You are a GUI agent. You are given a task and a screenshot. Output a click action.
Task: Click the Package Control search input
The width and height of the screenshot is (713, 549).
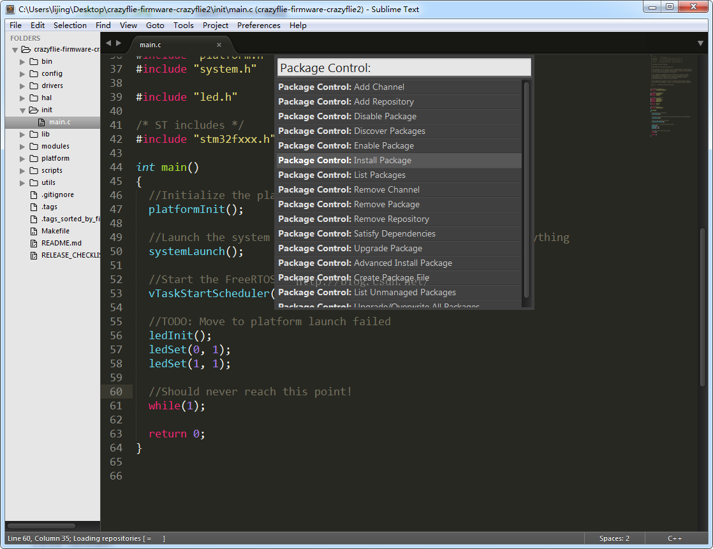tap(404, 68)
